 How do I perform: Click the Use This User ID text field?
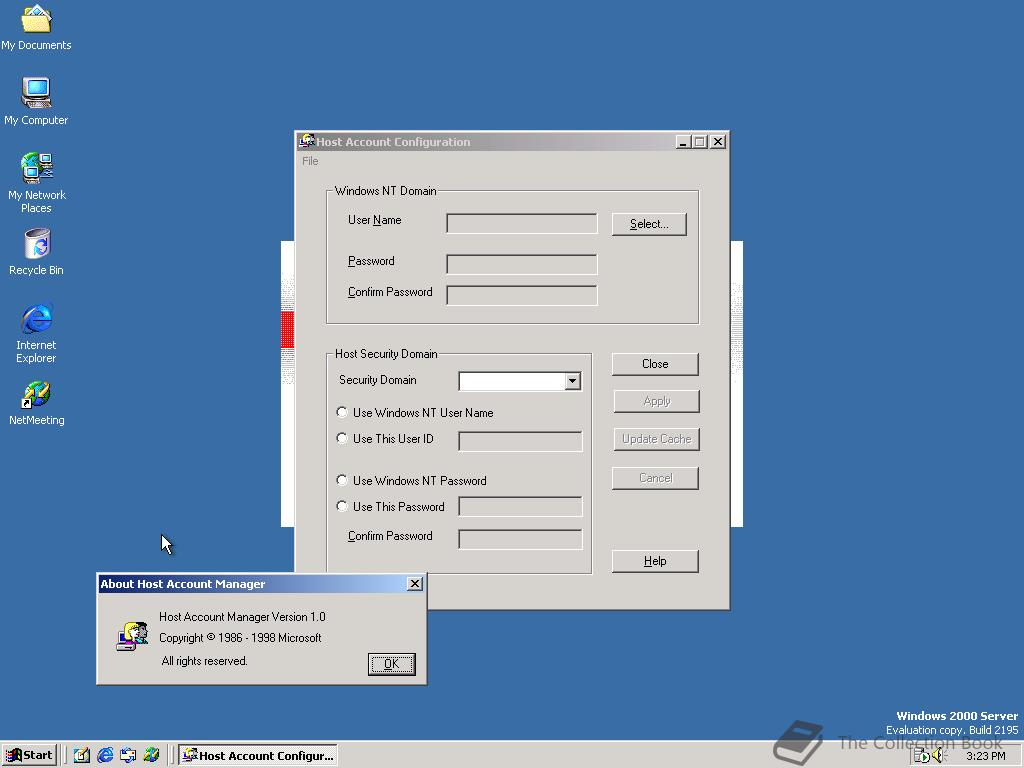(520, 441)
